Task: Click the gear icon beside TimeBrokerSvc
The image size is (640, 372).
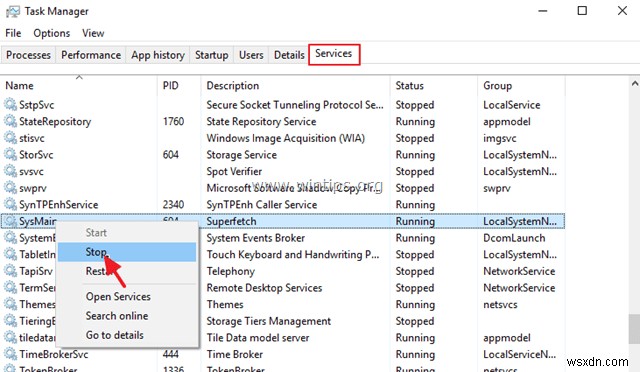Action: tap(10, 354)
